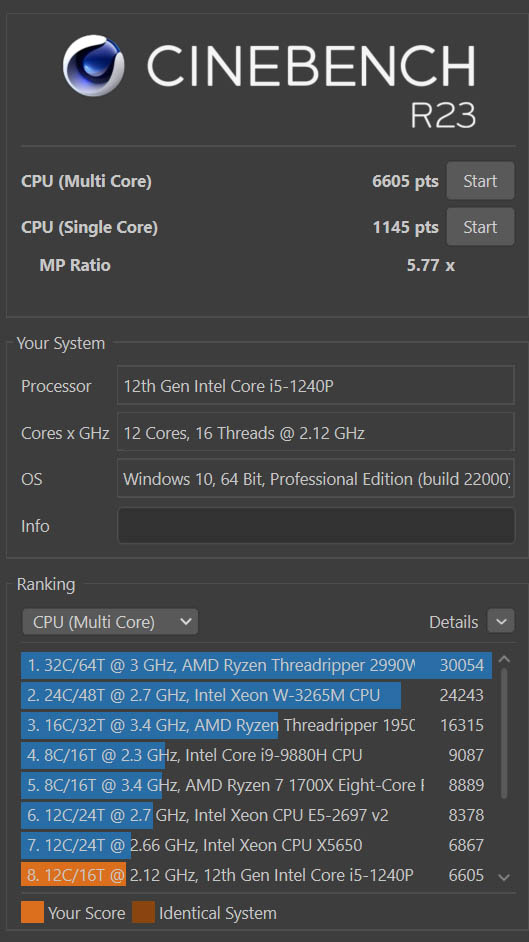
Task: Start the CPU Multi Core benchmark
Action: (480, 181)
